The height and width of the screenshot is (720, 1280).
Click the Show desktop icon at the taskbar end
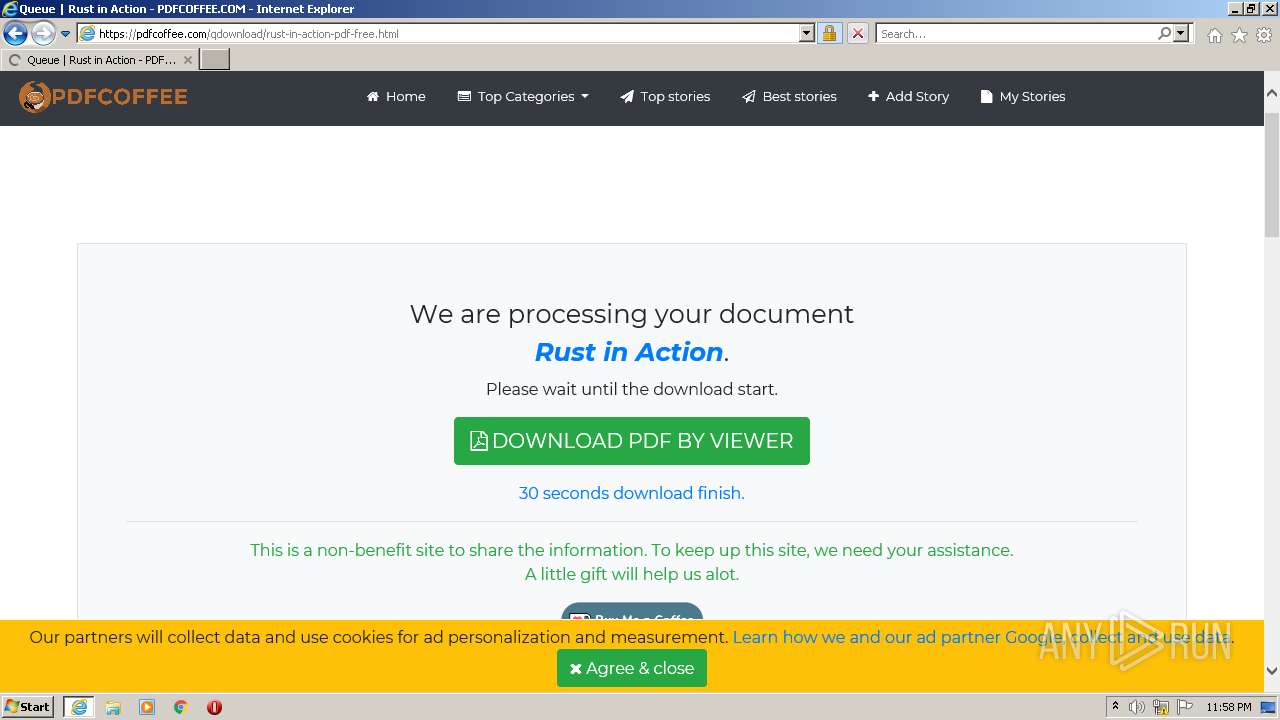pos(1270,707)
